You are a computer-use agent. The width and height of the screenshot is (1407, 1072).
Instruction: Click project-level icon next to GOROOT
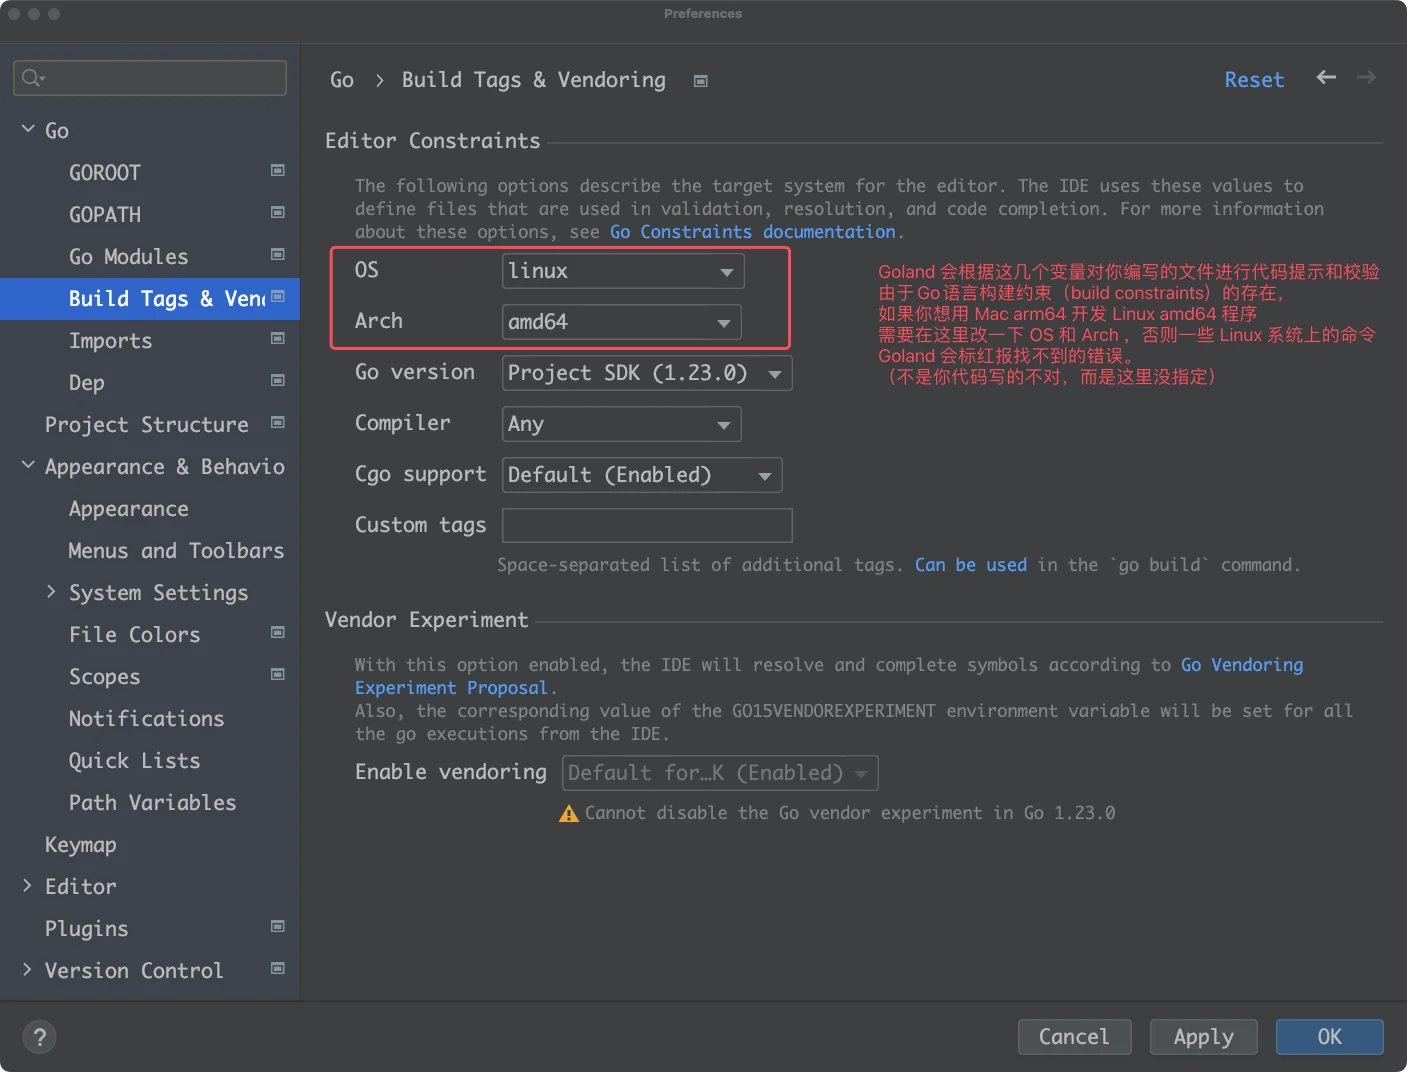(278, 171)
